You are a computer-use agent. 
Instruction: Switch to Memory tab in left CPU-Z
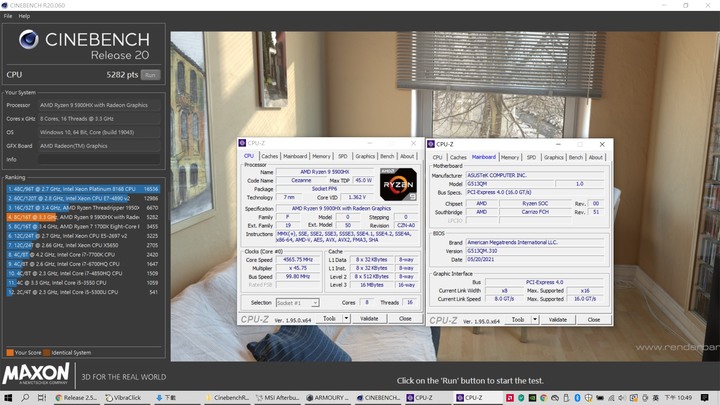[321, 156]
